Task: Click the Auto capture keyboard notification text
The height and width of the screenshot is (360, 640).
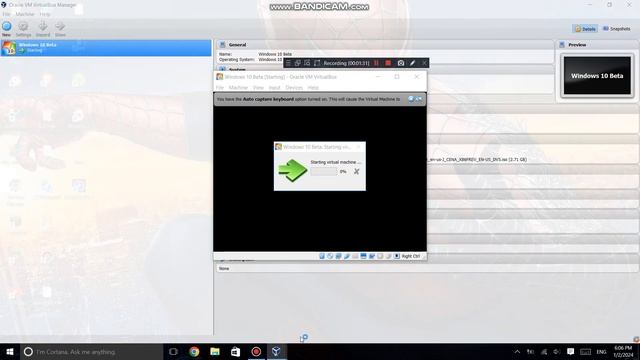Action: 308,99
